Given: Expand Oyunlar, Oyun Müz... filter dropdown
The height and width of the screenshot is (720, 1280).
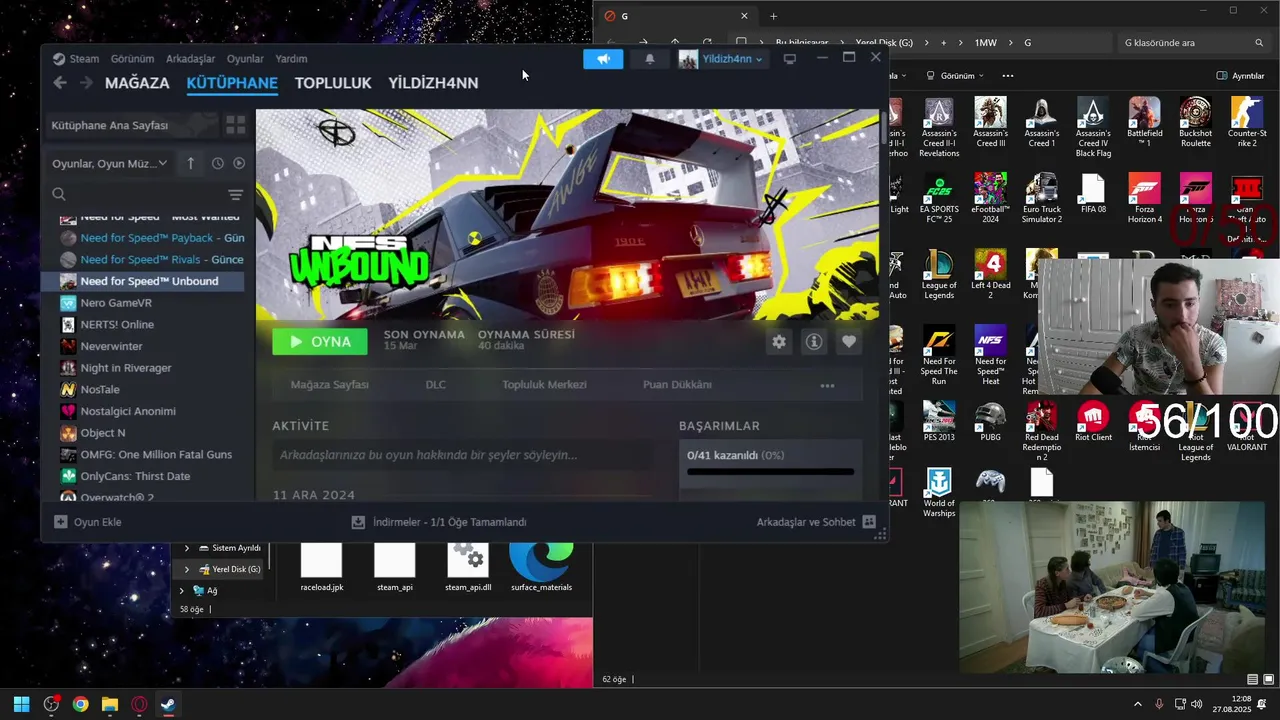Looking at the screenshot, I should pyautogui.click(x=110, y=163).
